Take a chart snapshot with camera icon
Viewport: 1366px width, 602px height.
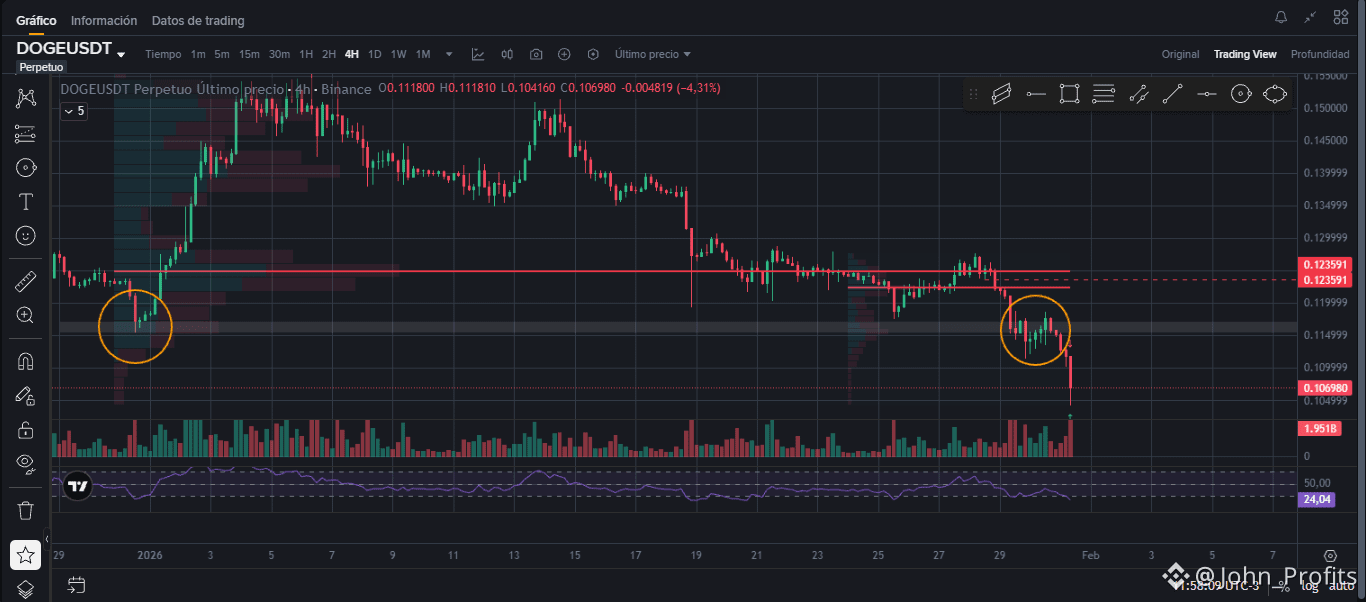[536, 54]
